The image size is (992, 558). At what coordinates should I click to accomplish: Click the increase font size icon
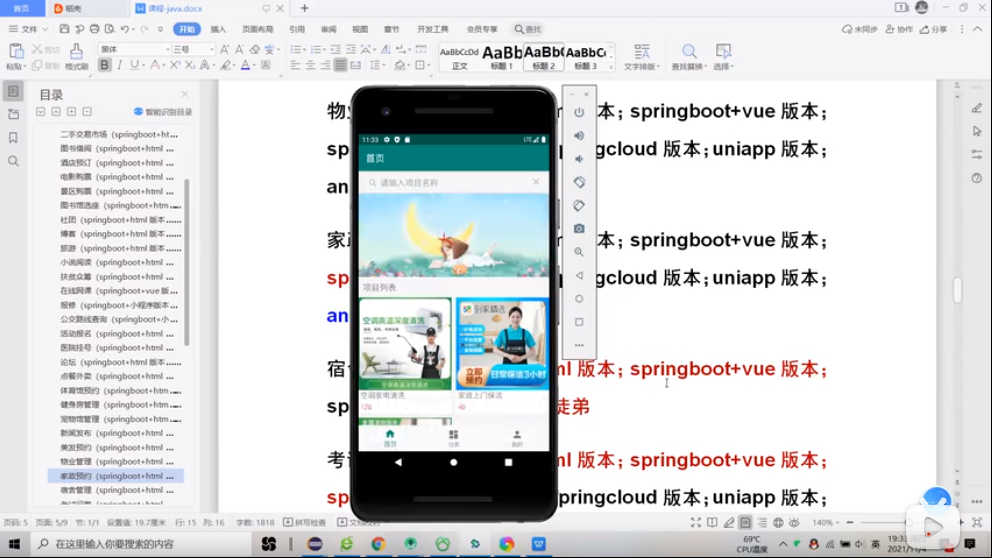point(225,49)
